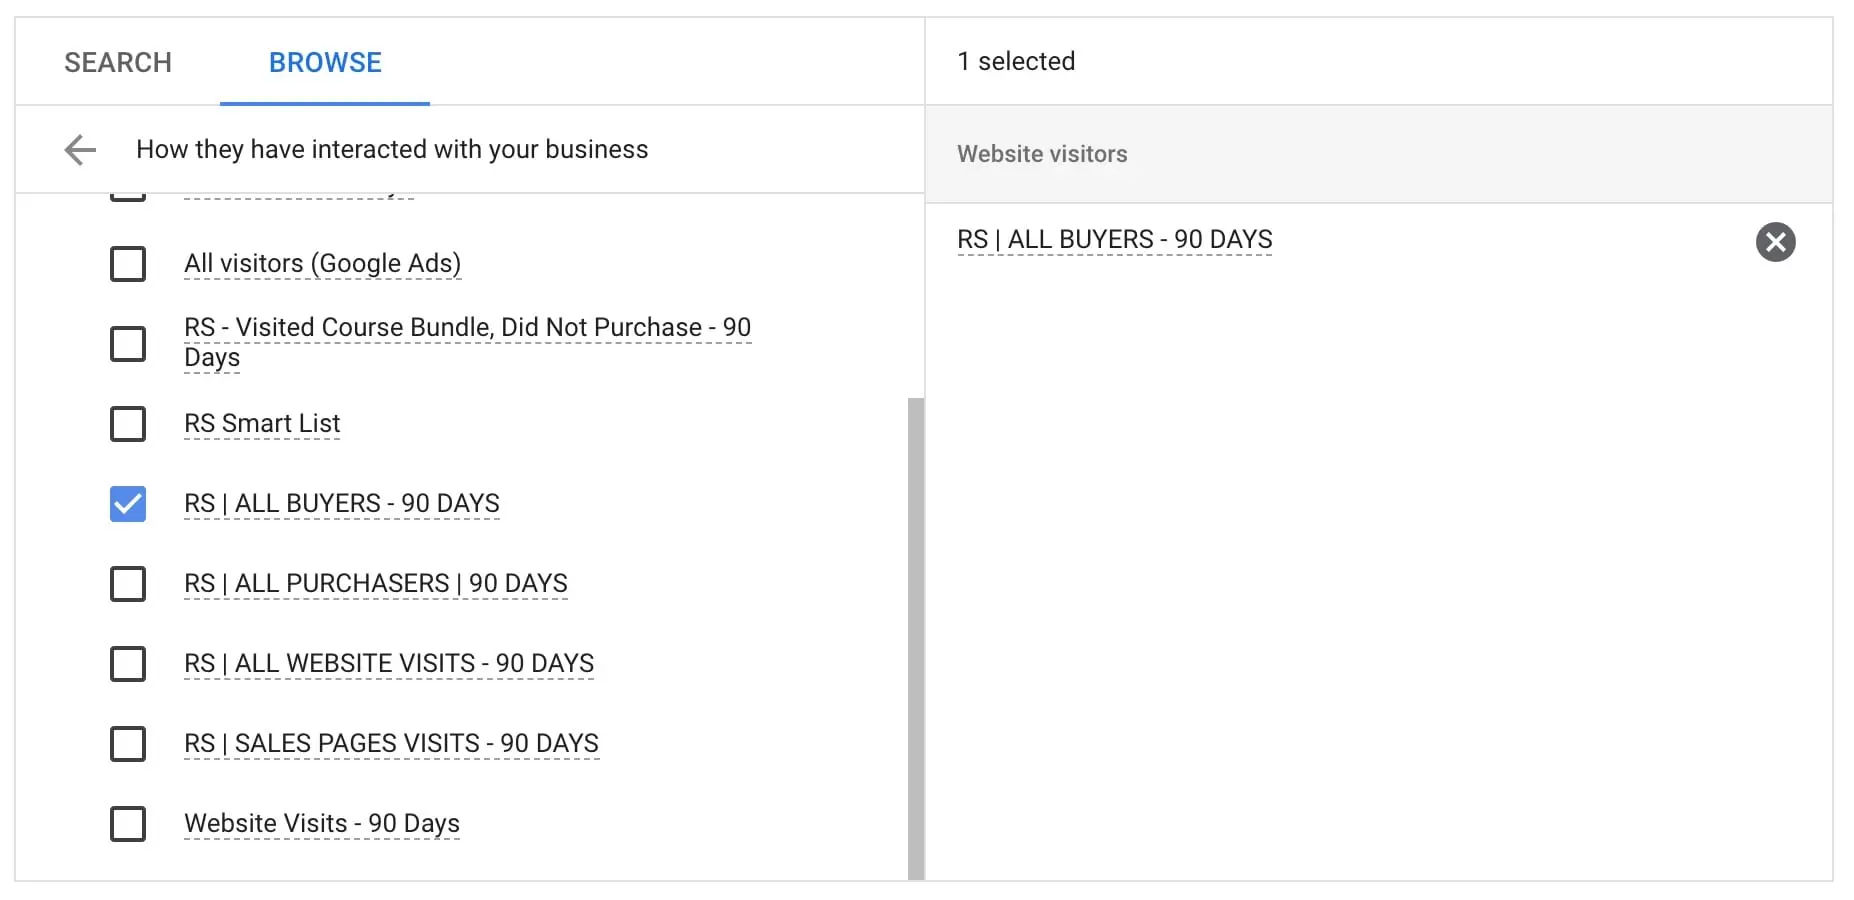Uncheck RS | ALL BUYERS - 90 DAYS
Screen dimensions: 1854x900
[x=128, y=504]
